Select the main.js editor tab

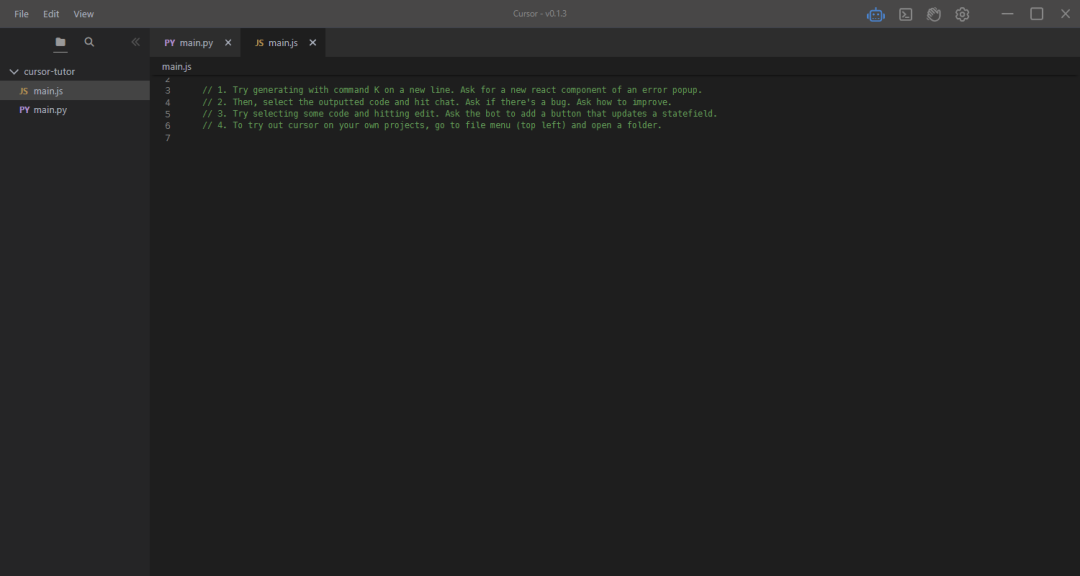[x=283, y=43]
